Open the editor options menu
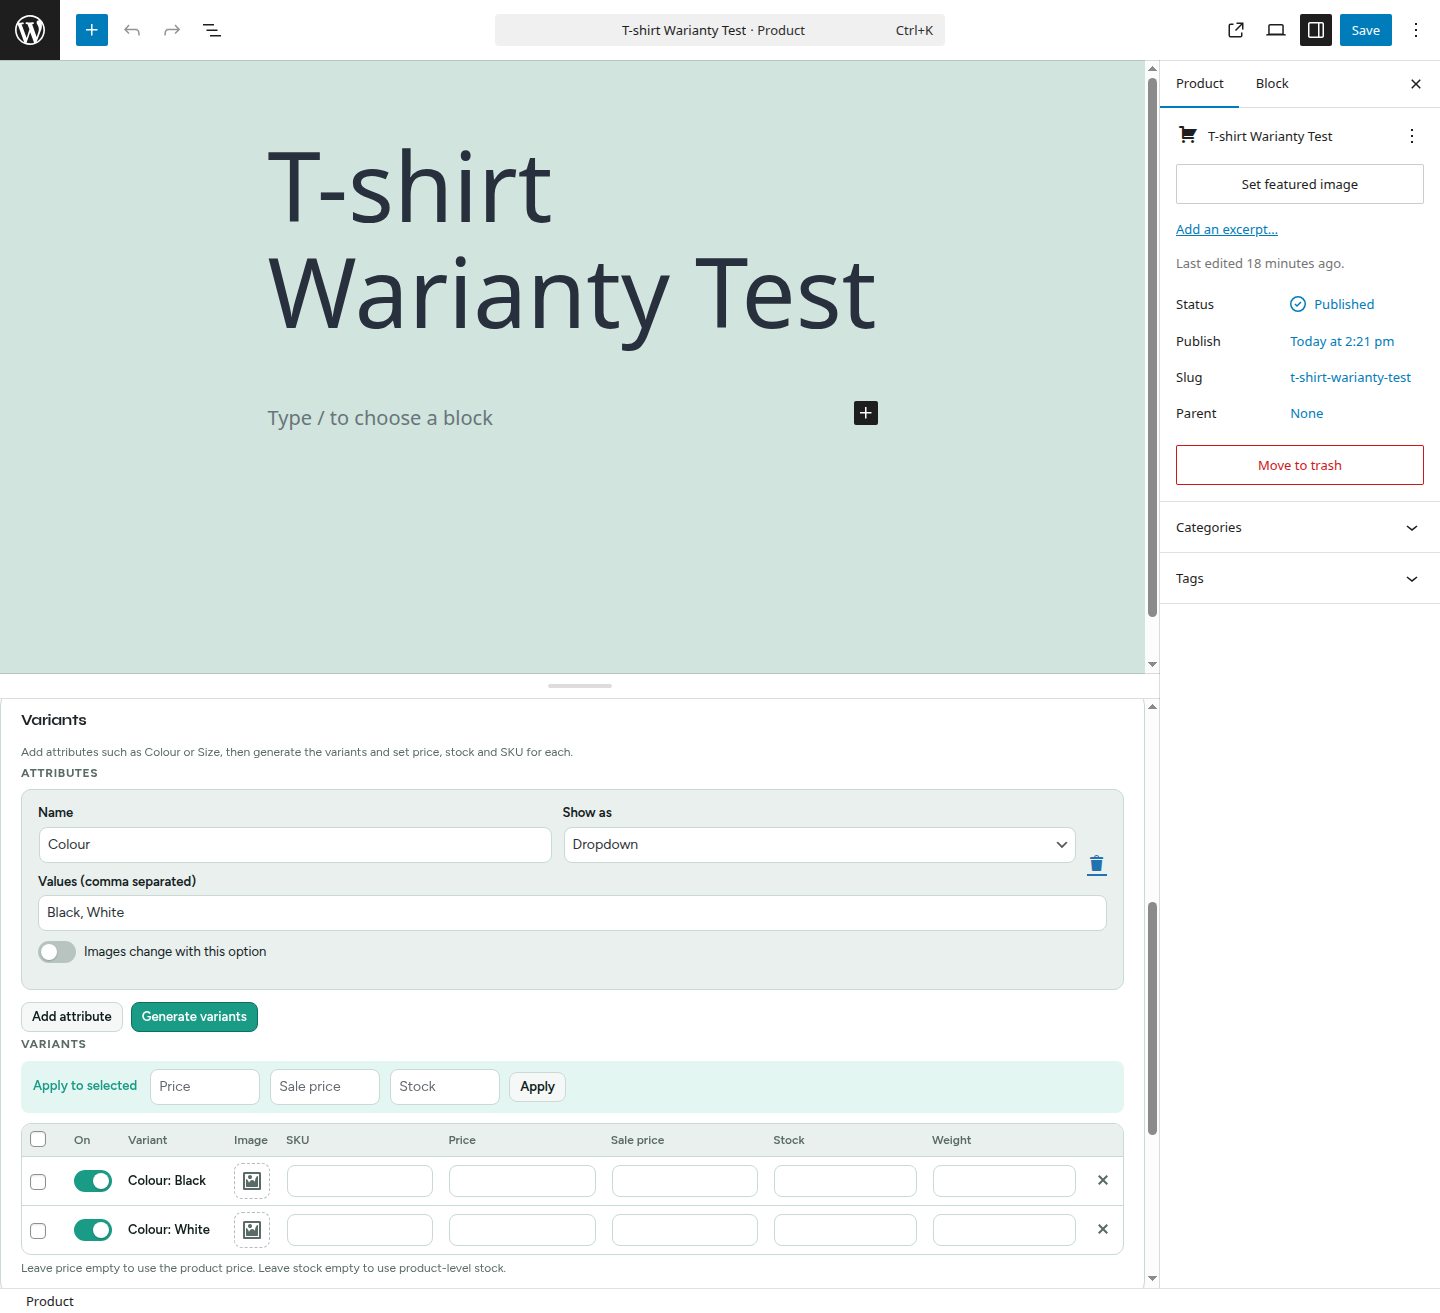 1416,30
